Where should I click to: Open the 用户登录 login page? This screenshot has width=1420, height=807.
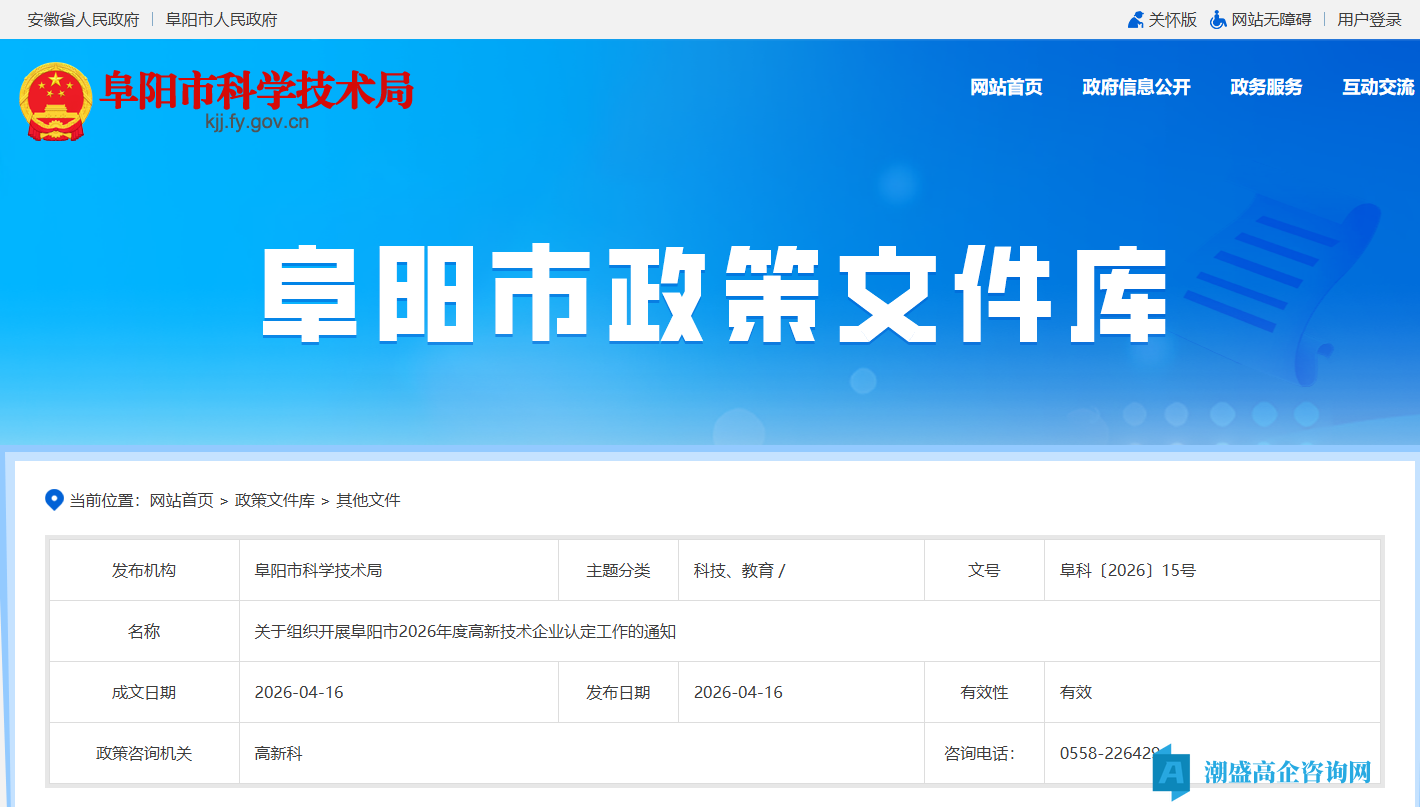pos(1368,18)
